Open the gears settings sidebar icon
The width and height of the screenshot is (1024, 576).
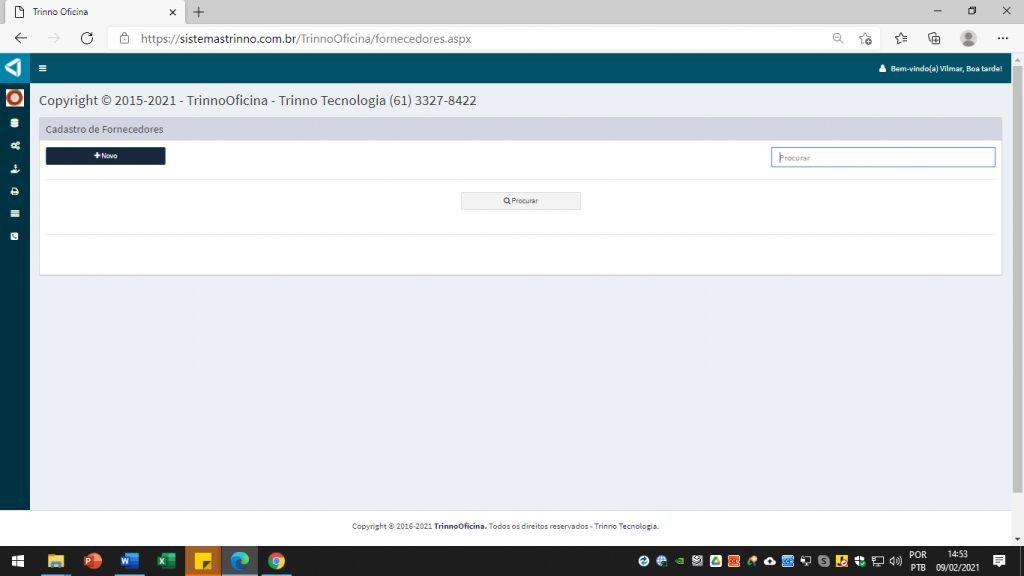click(x=14, y=146)
